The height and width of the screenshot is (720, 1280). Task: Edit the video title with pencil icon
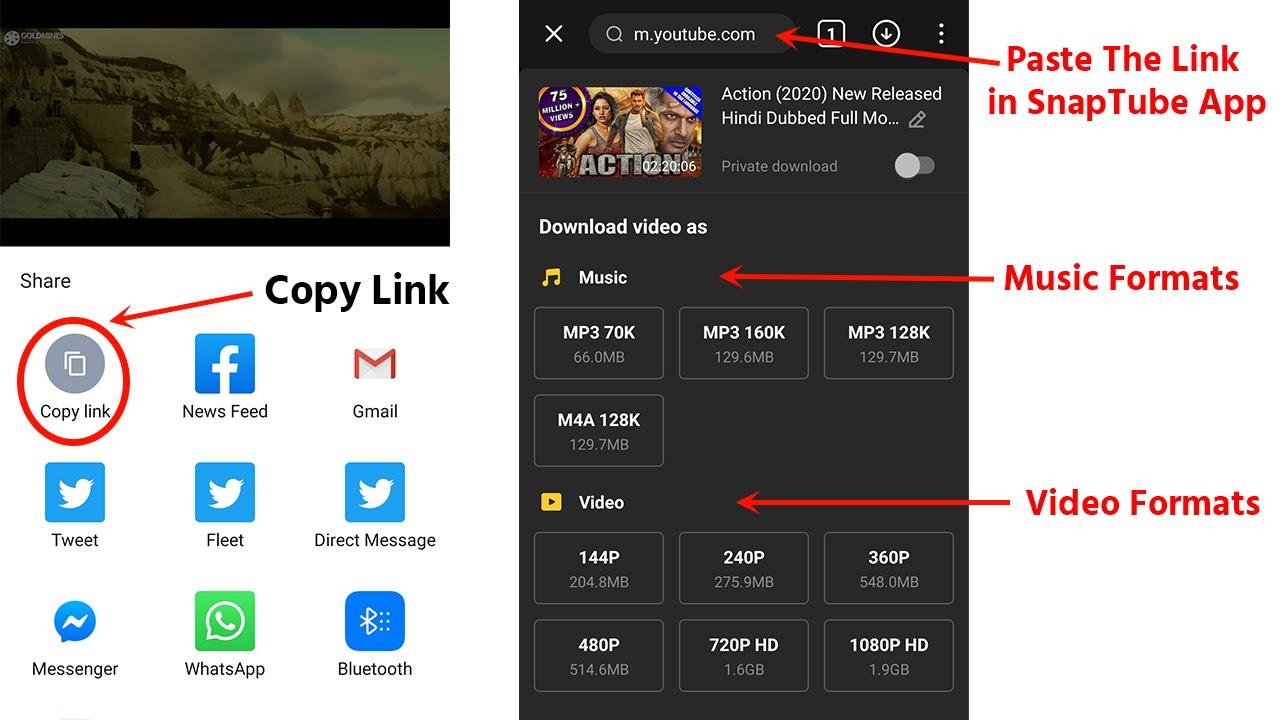917,120
